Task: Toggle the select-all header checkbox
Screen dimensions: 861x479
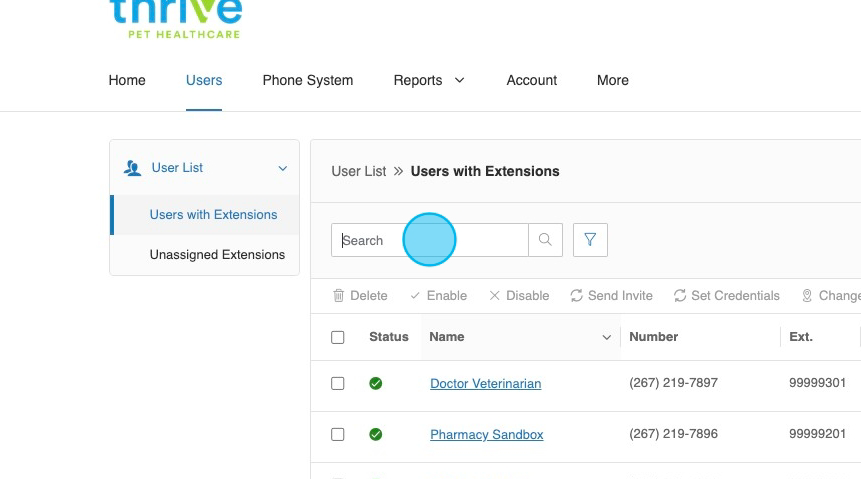Action: point(338,338)
